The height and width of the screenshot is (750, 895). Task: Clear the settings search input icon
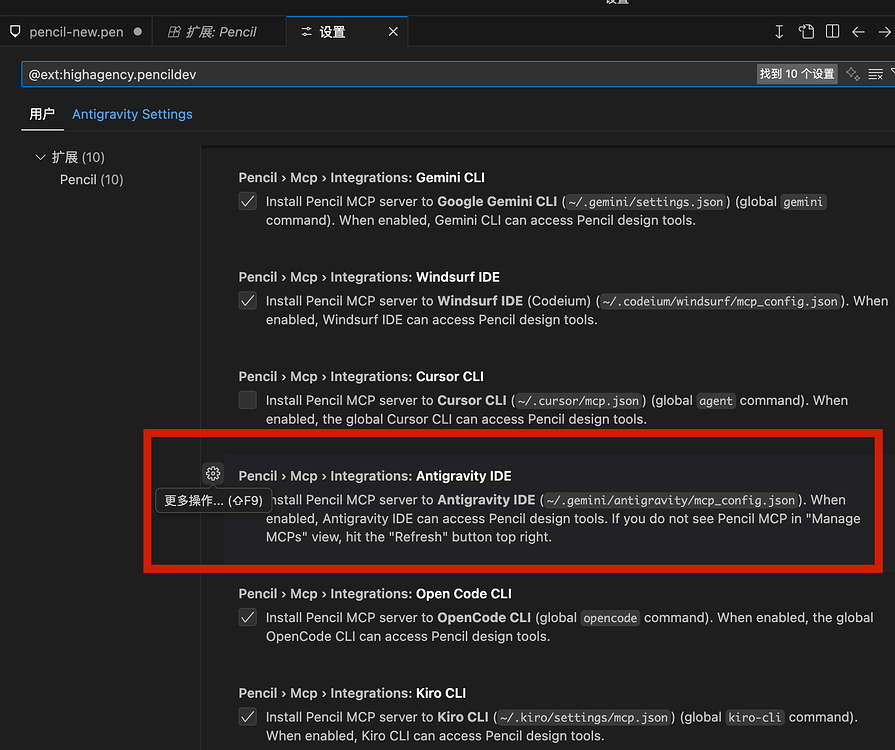pos(875,74)
